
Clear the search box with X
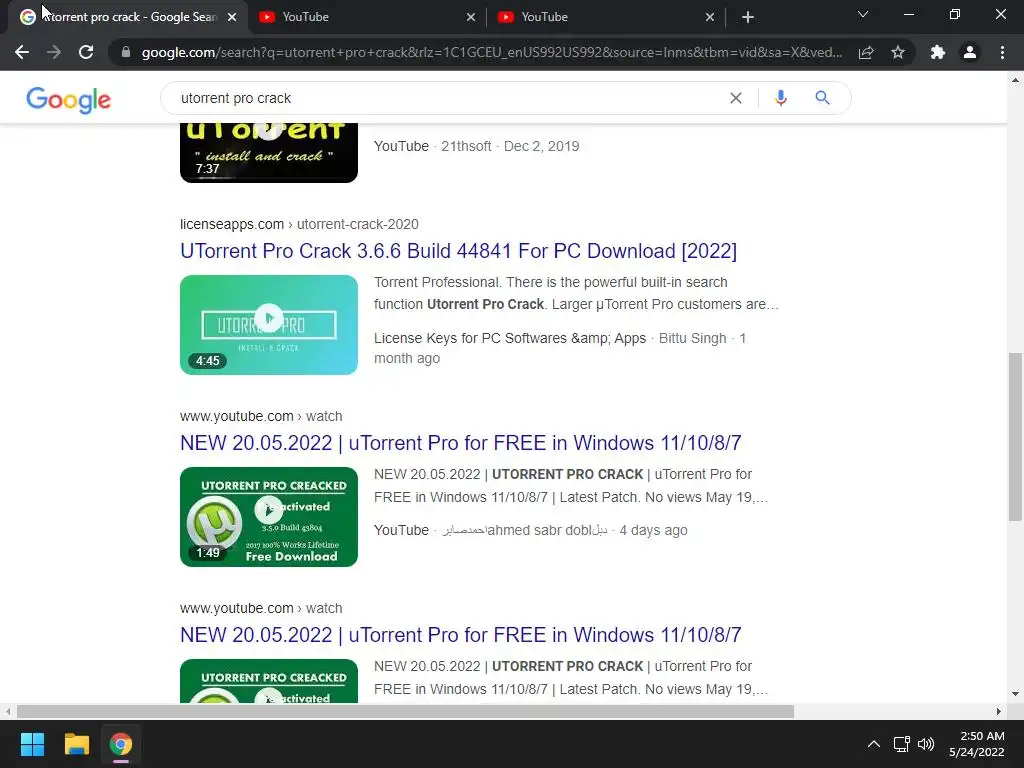click(735, 98)
